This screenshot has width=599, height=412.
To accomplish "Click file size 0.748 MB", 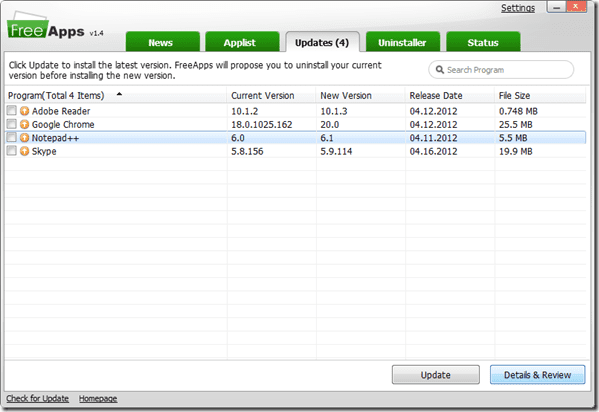I will [x=518, y=111].
